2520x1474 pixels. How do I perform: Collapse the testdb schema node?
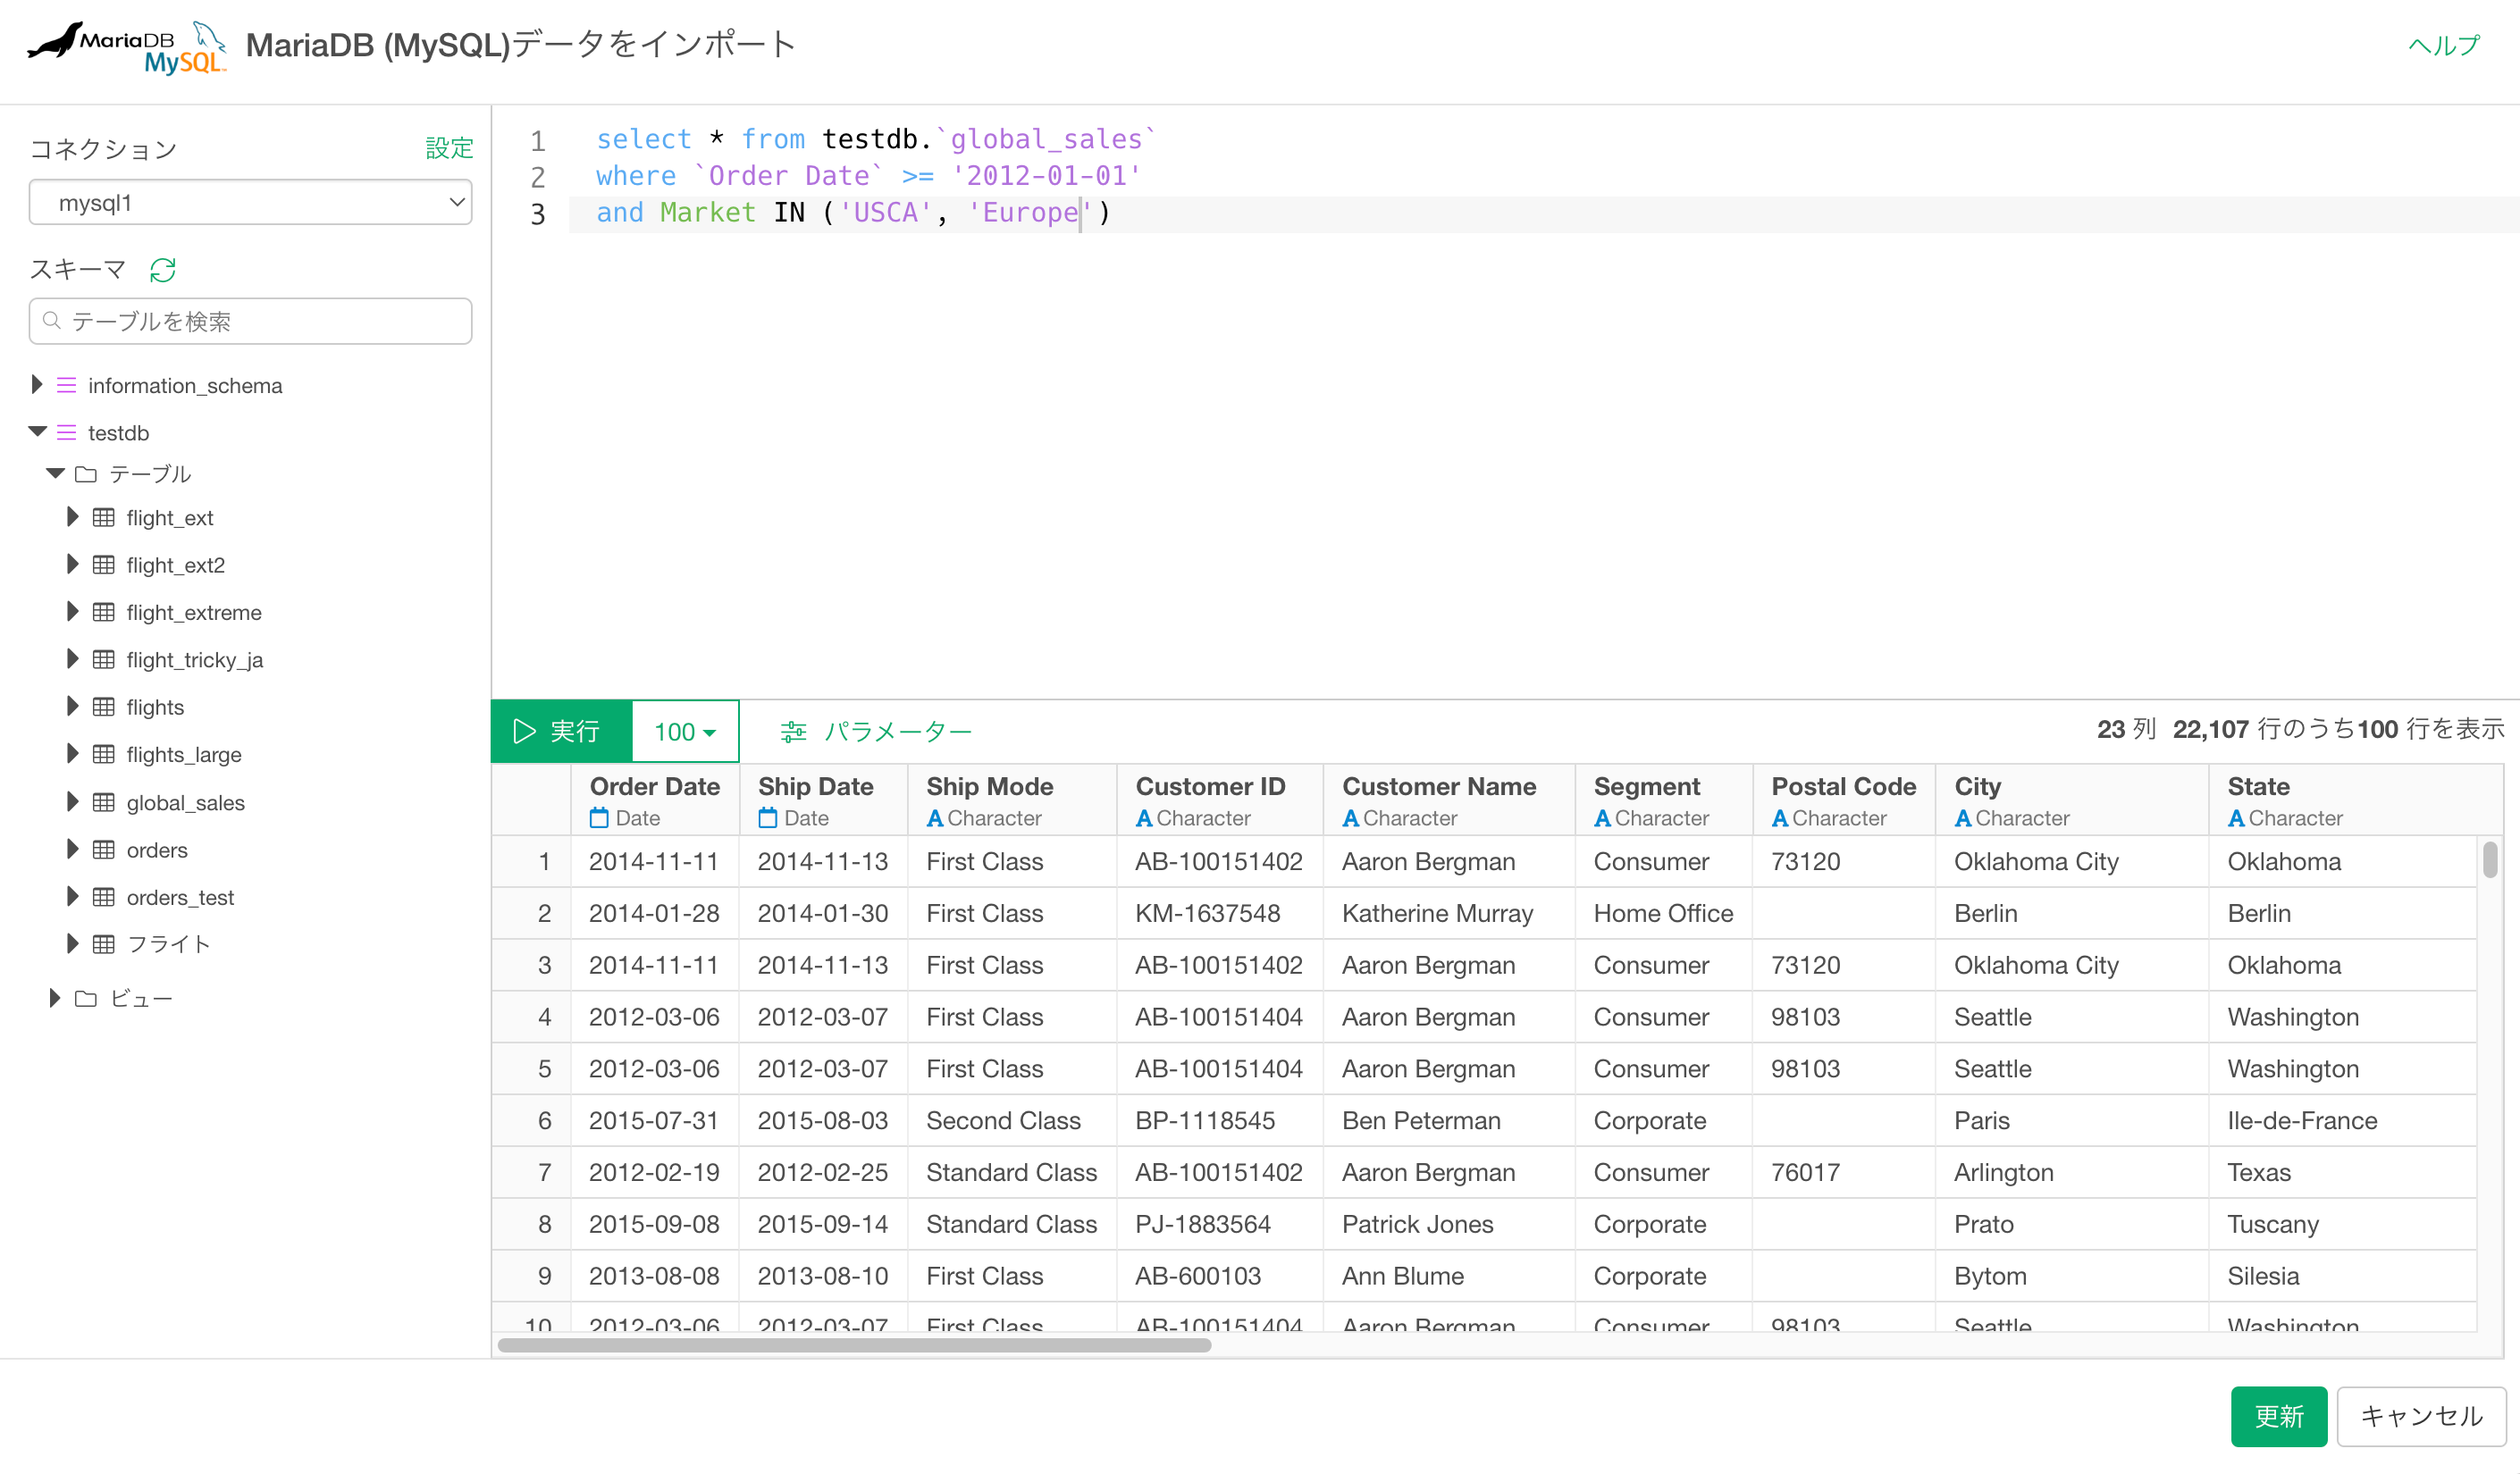pos(38,432)
